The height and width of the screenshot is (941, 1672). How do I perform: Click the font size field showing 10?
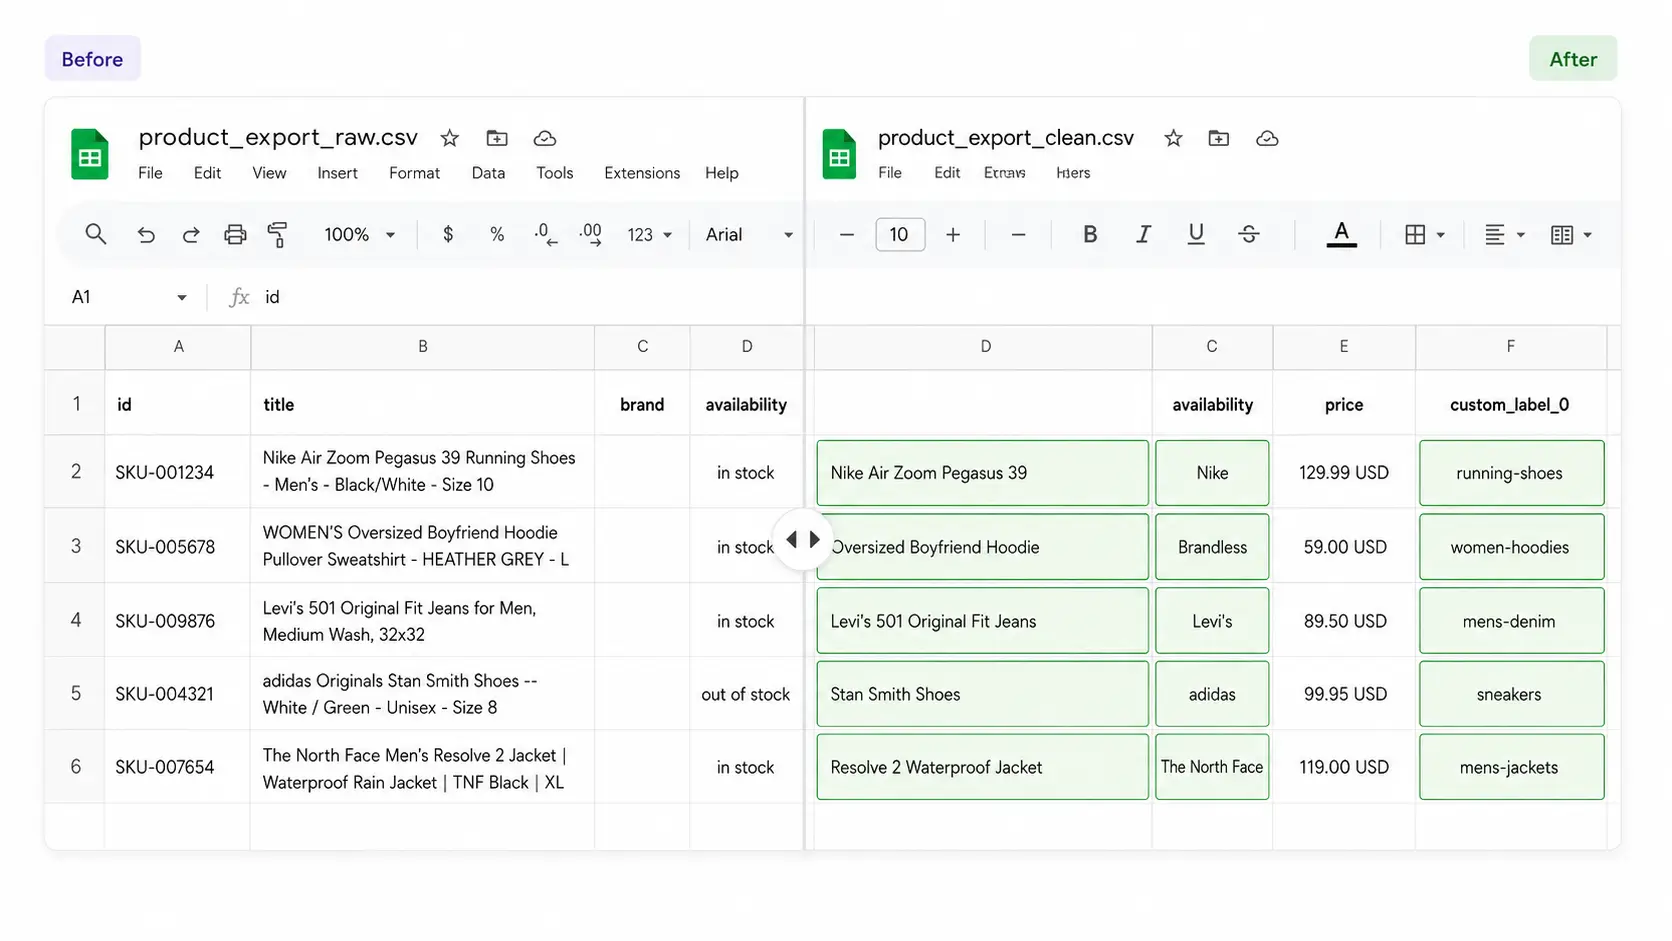point(900,235)
